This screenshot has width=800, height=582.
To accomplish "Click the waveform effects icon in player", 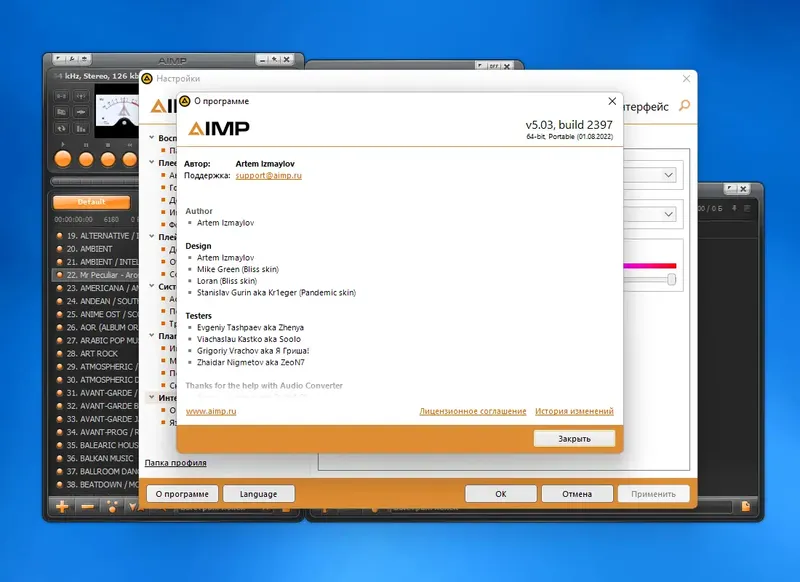I will tap(81, 112).
